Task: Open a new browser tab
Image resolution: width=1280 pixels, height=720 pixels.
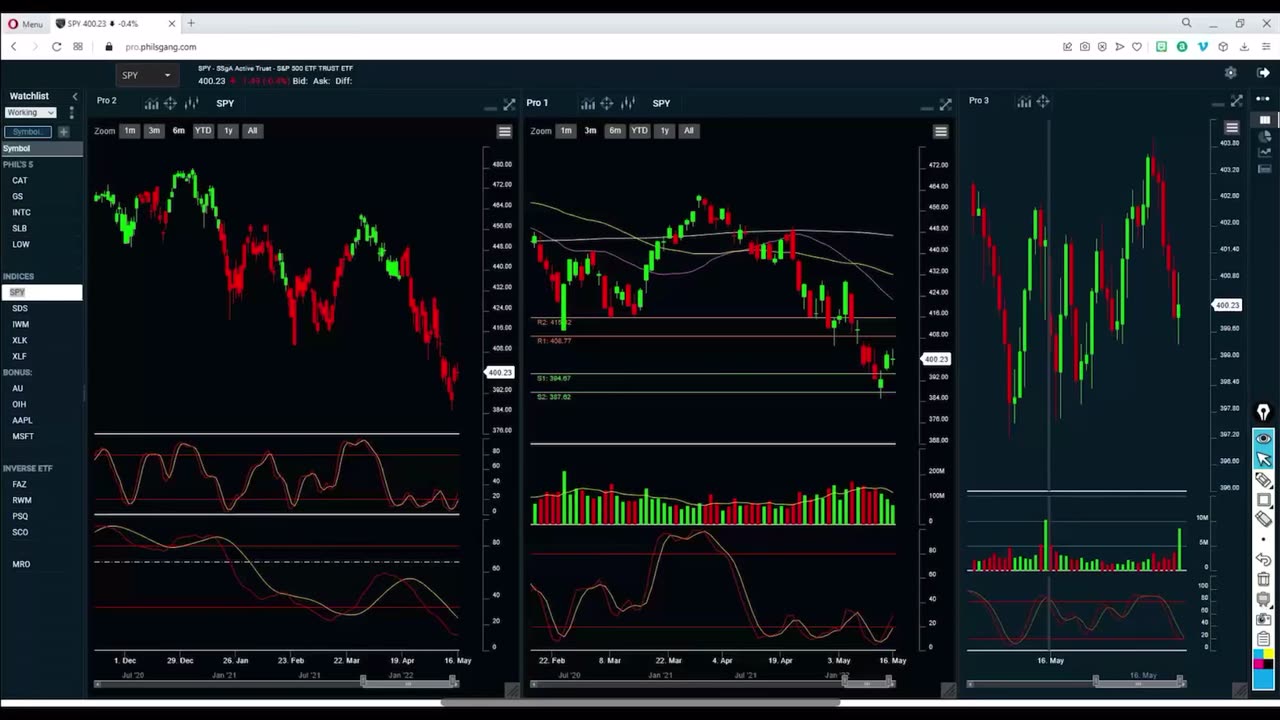Action: coord(191,23)
